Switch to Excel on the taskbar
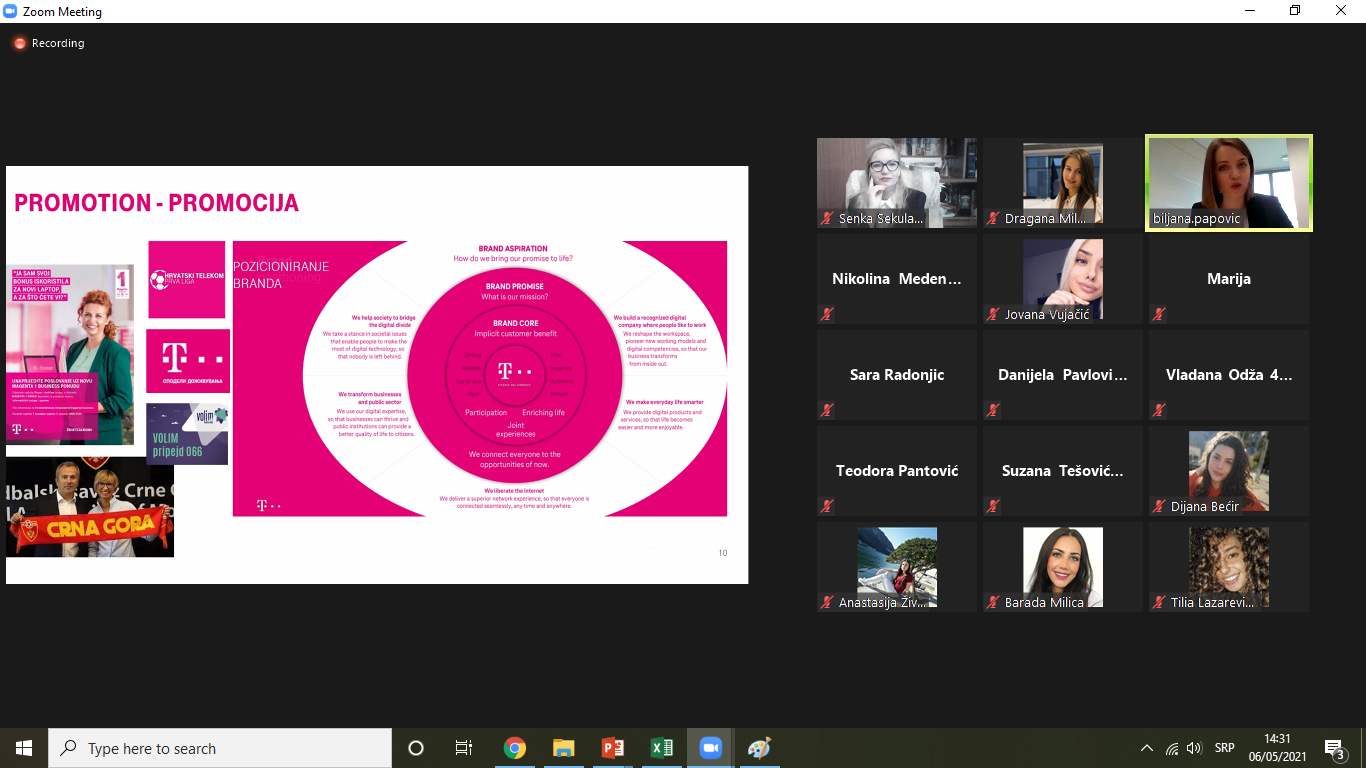1366x768 pixels. [x=662, y=748]
